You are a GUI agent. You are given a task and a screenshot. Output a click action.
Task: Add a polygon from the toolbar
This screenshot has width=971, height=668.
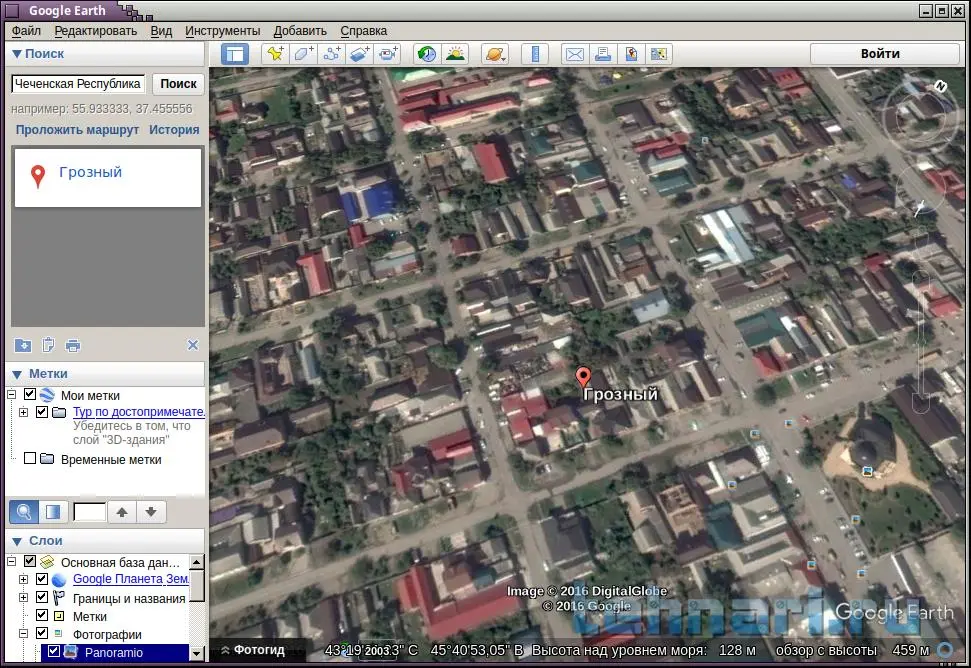tap(303, 55)
